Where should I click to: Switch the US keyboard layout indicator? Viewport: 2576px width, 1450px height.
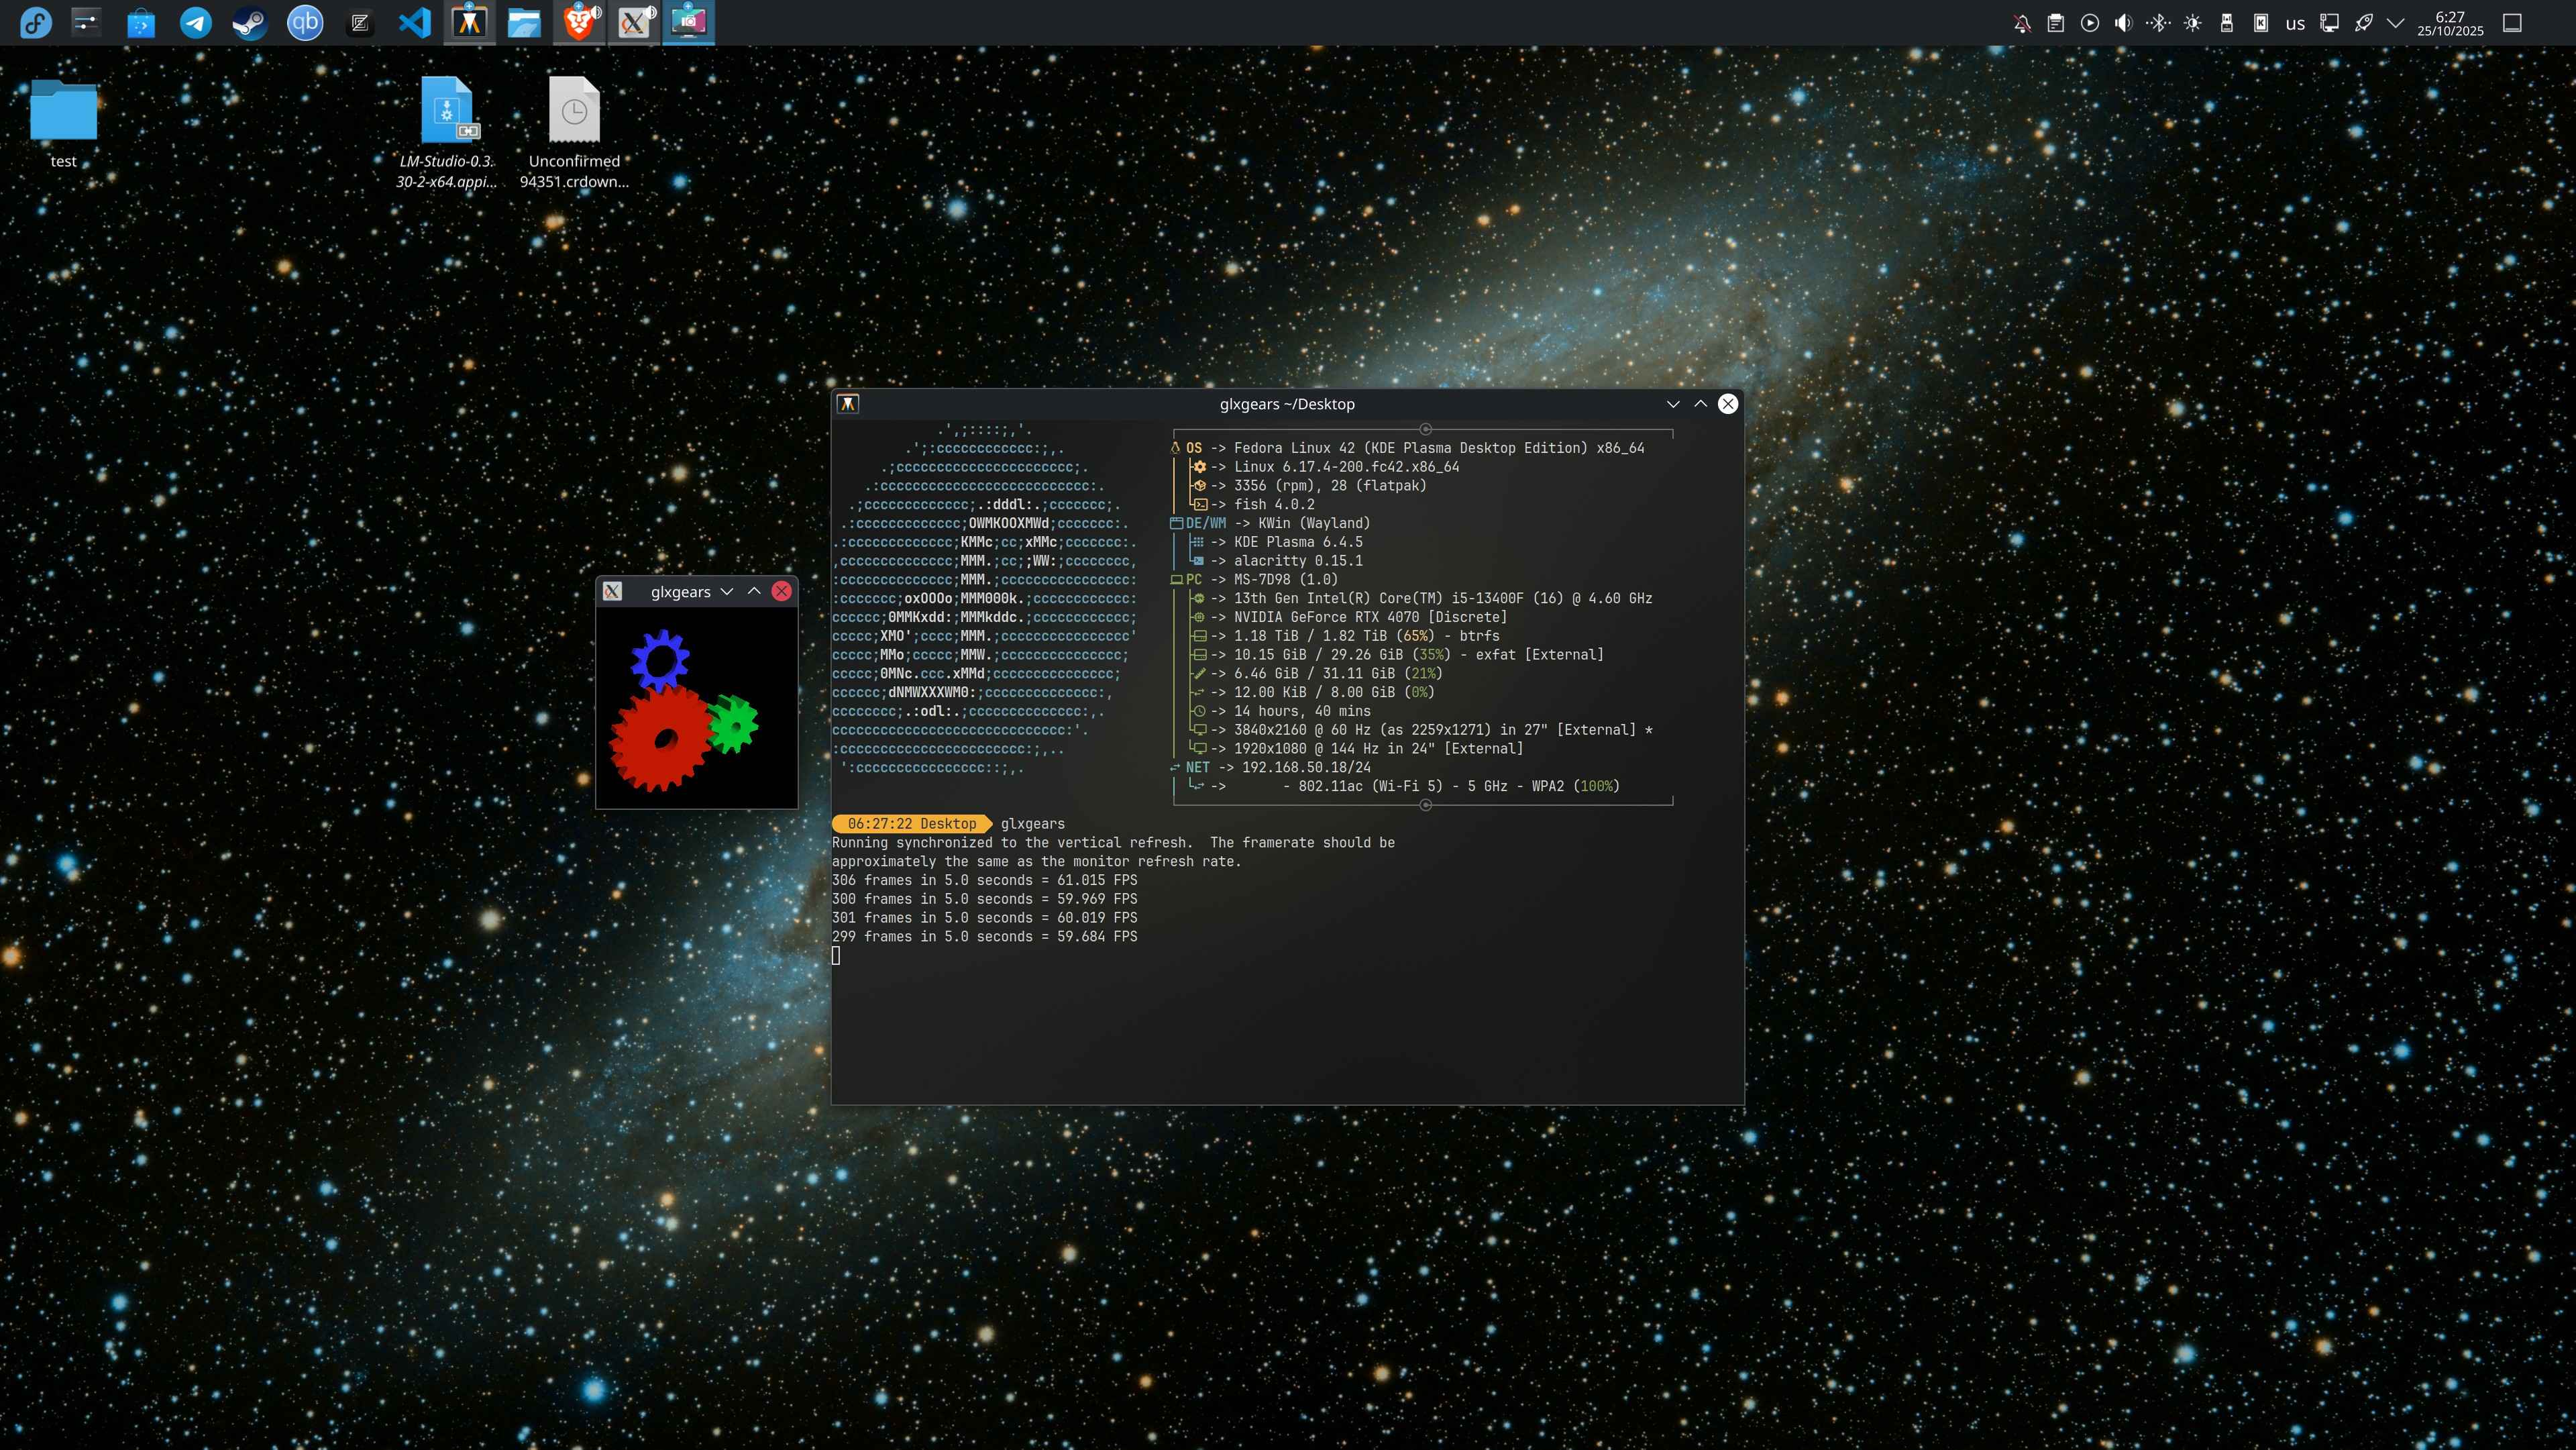pos(2295,23)
